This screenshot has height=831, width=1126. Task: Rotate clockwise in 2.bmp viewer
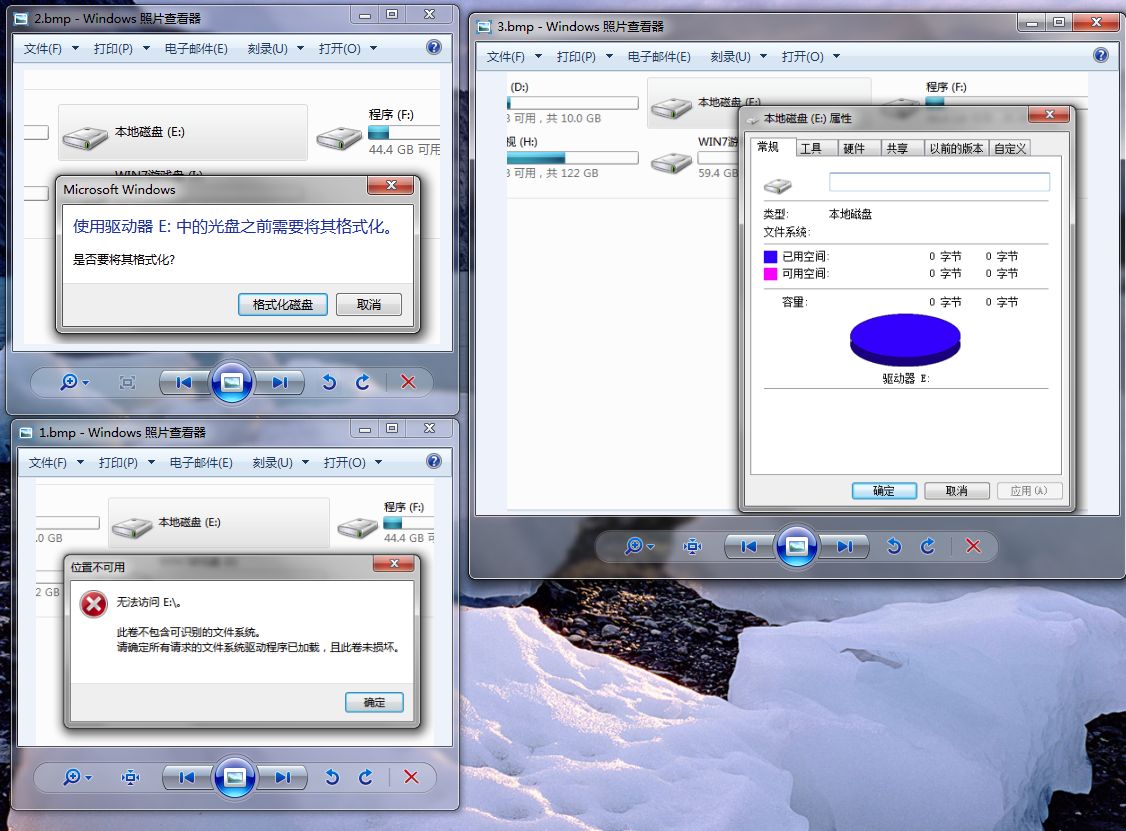click(x=363, y=382)
